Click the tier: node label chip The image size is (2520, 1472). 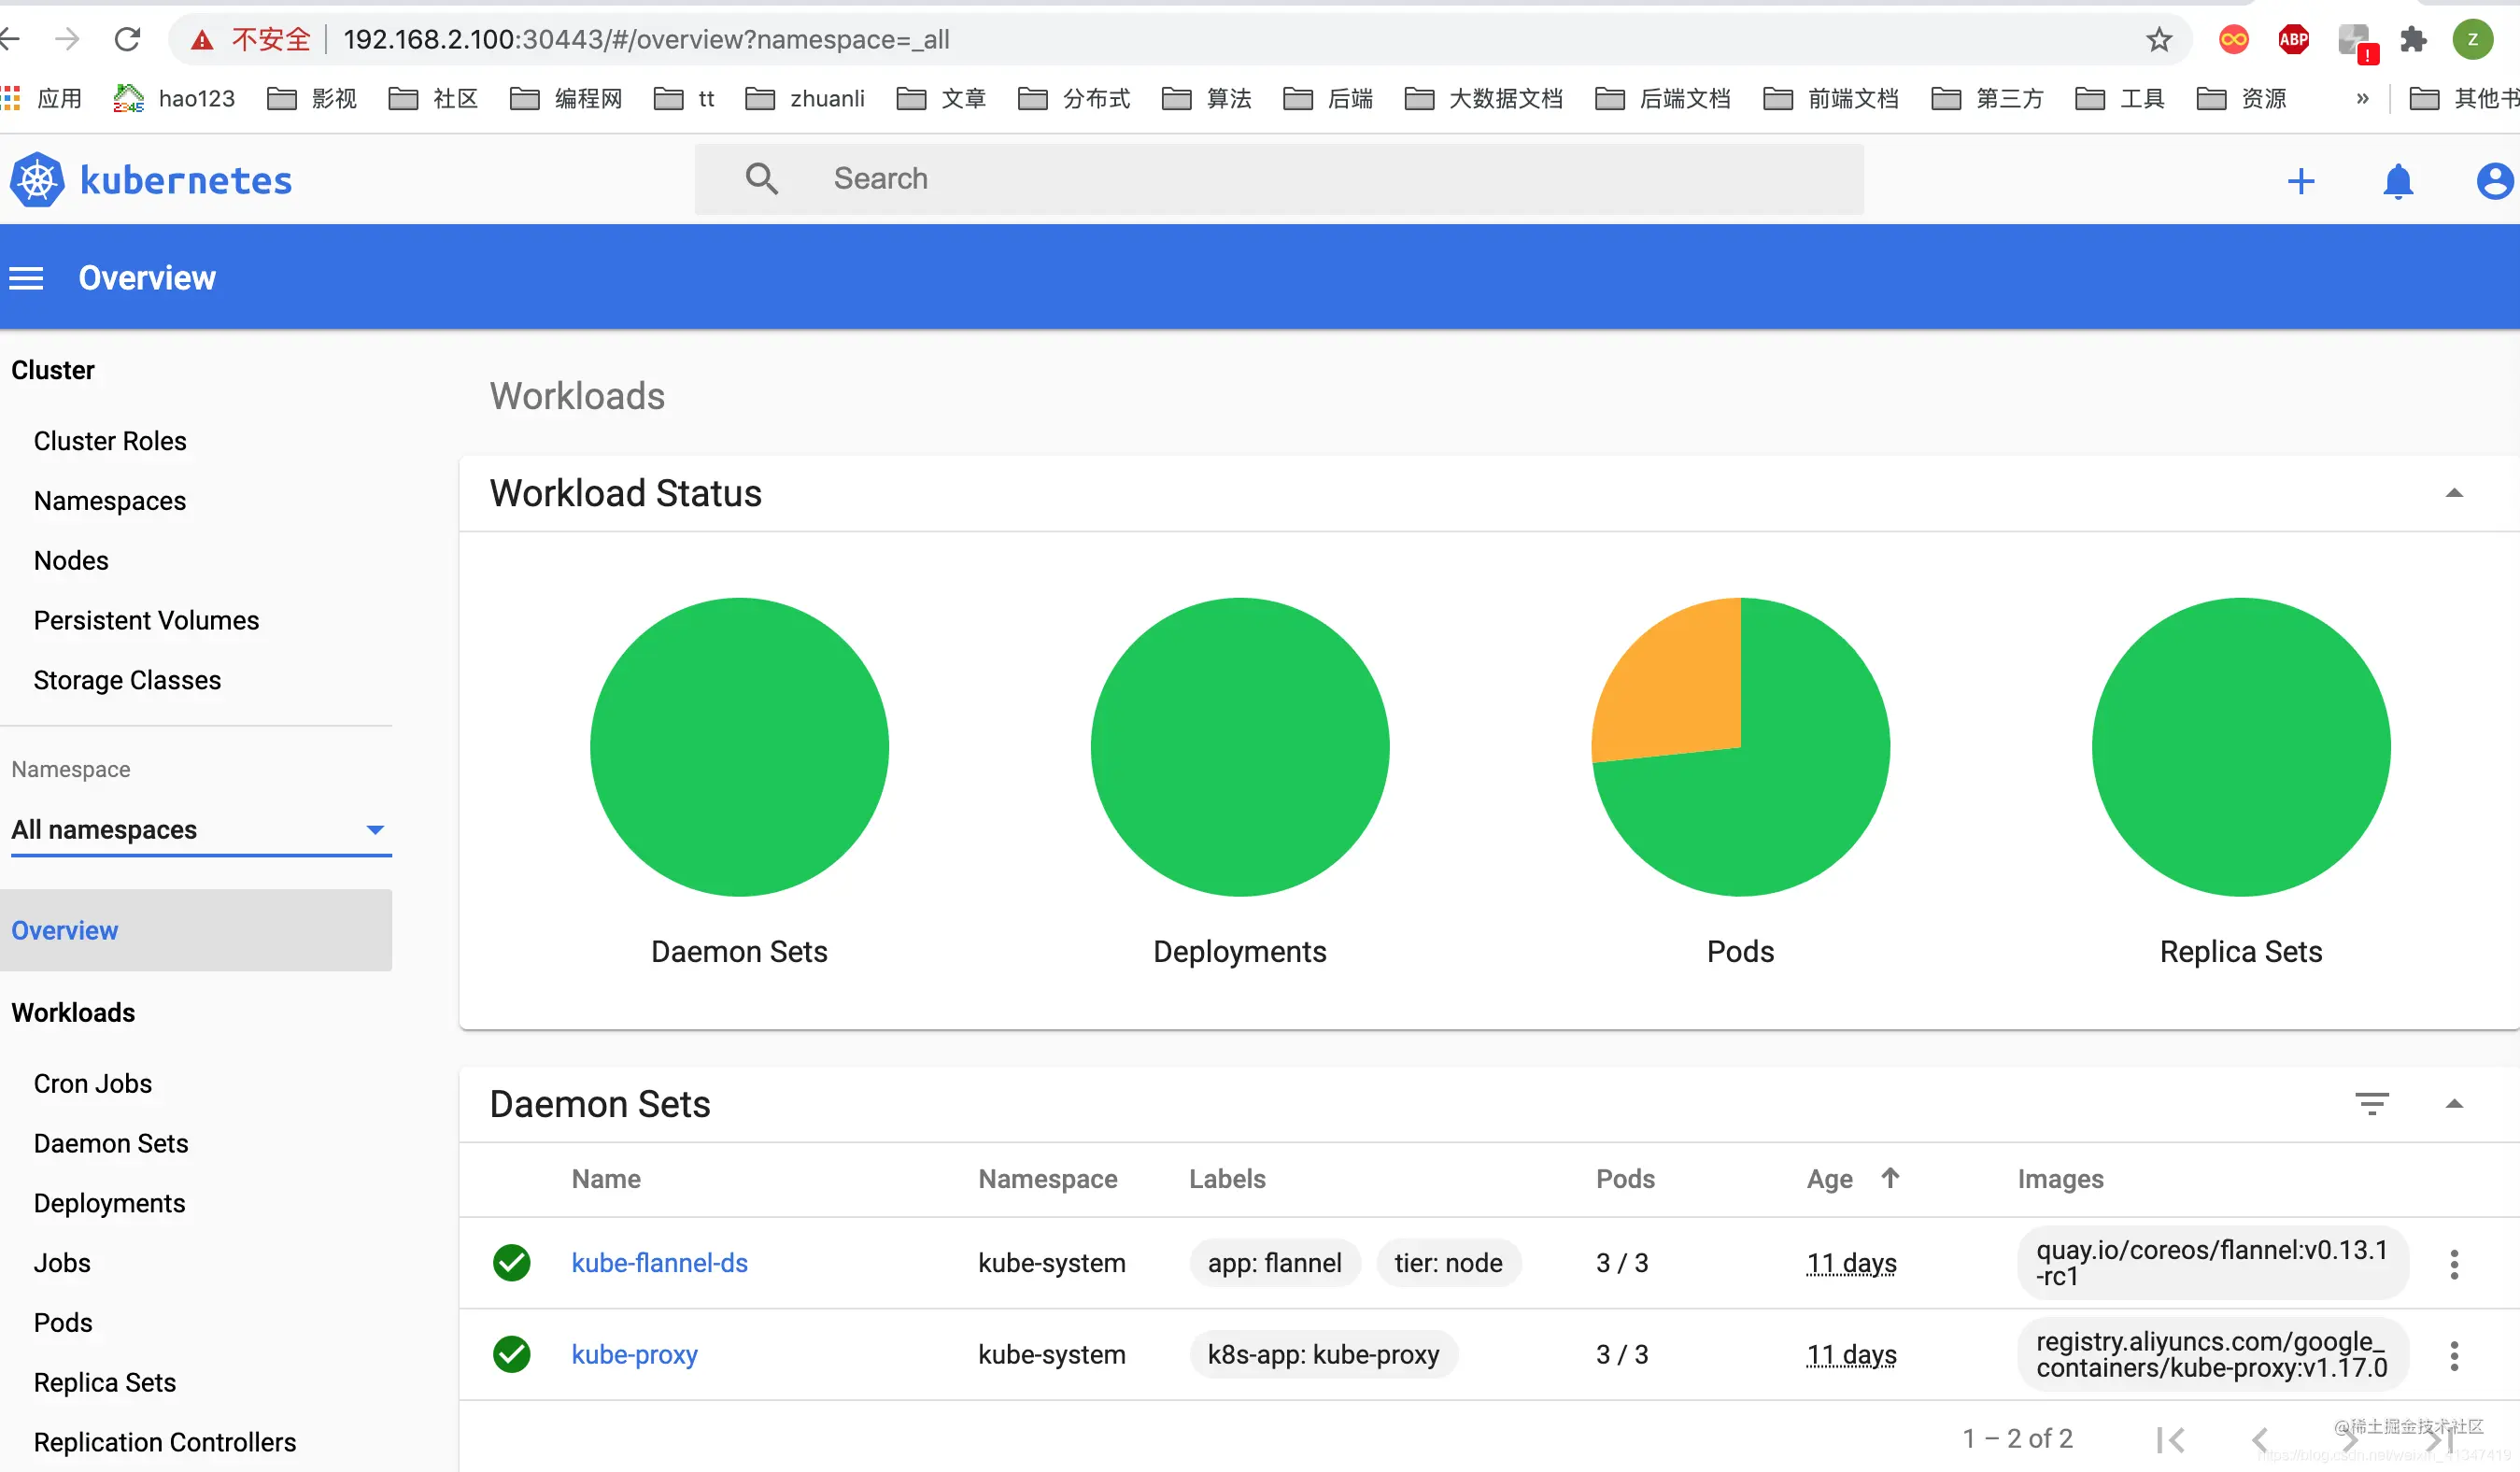(1449, 1263)
